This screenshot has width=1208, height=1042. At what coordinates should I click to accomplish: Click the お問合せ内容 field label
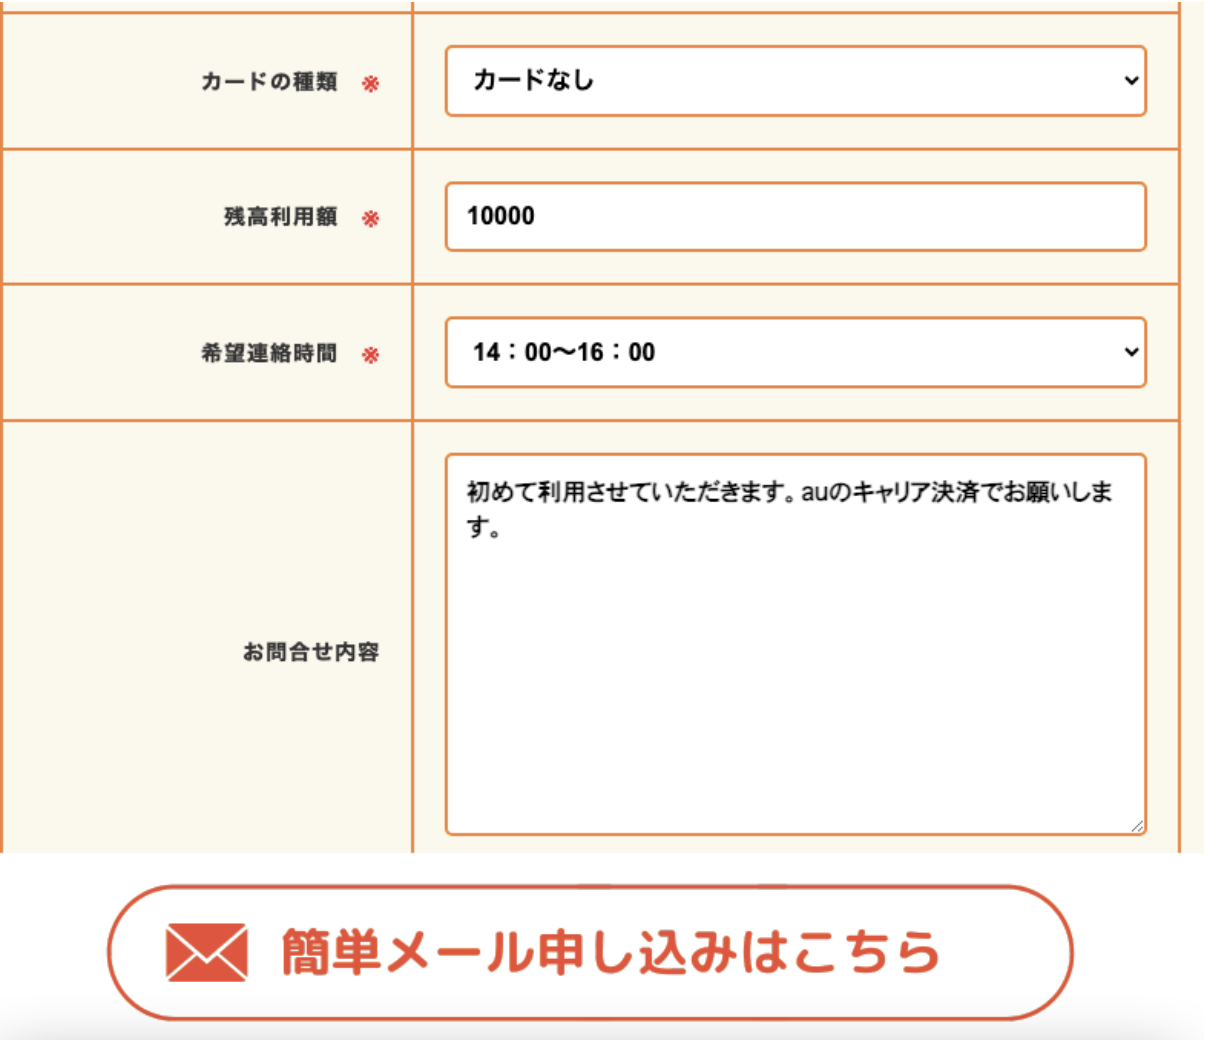click(311, 652)
